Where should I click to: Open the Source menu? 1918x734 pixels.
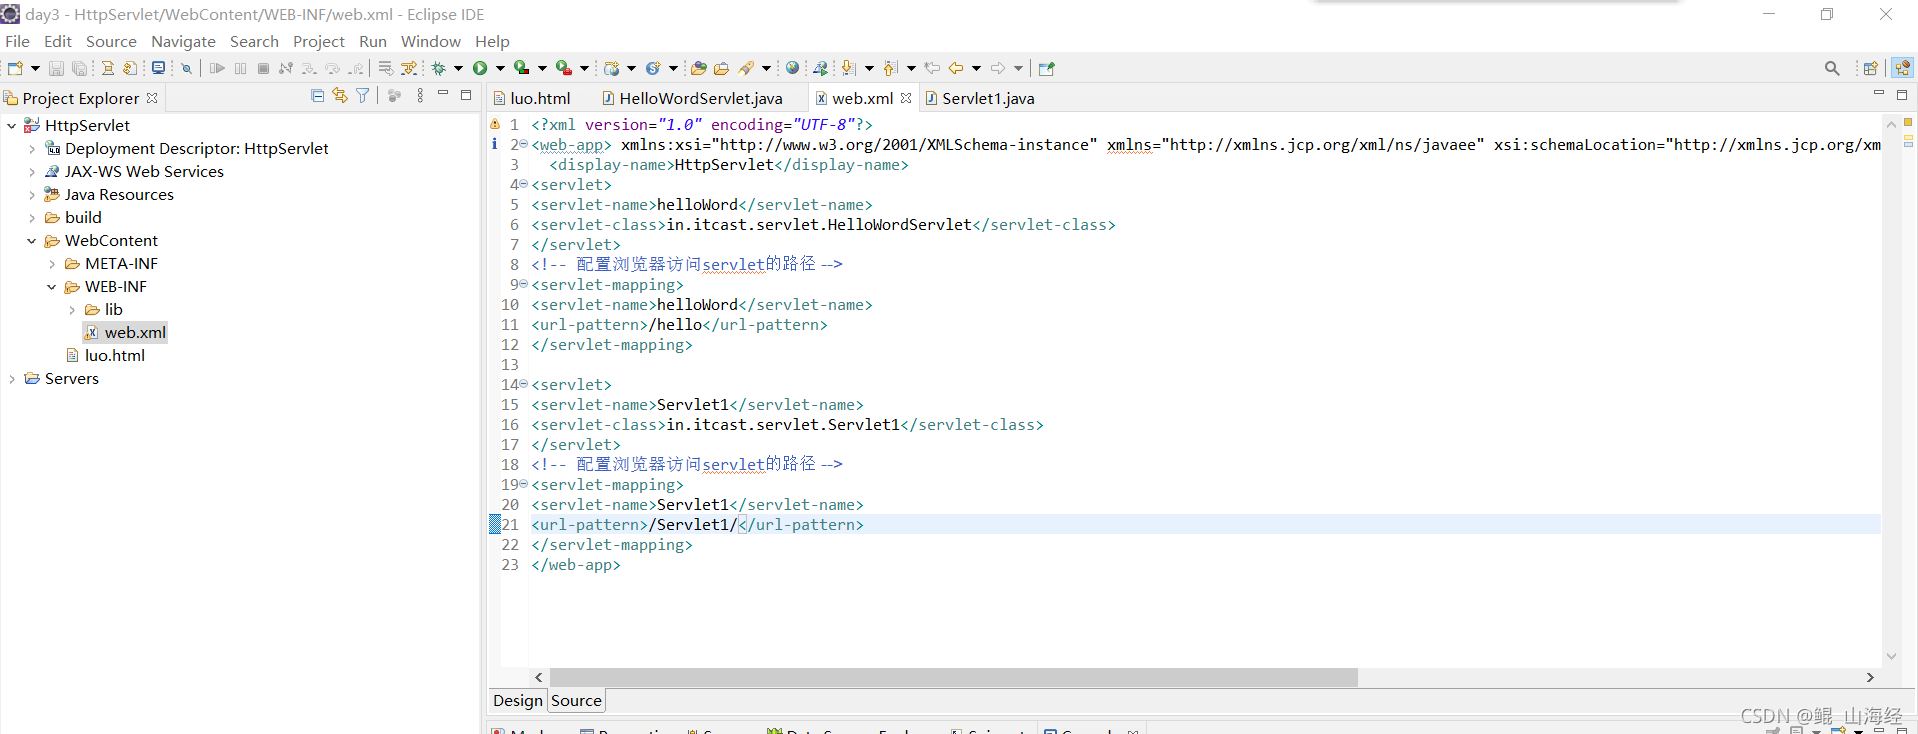coord(111,41)
